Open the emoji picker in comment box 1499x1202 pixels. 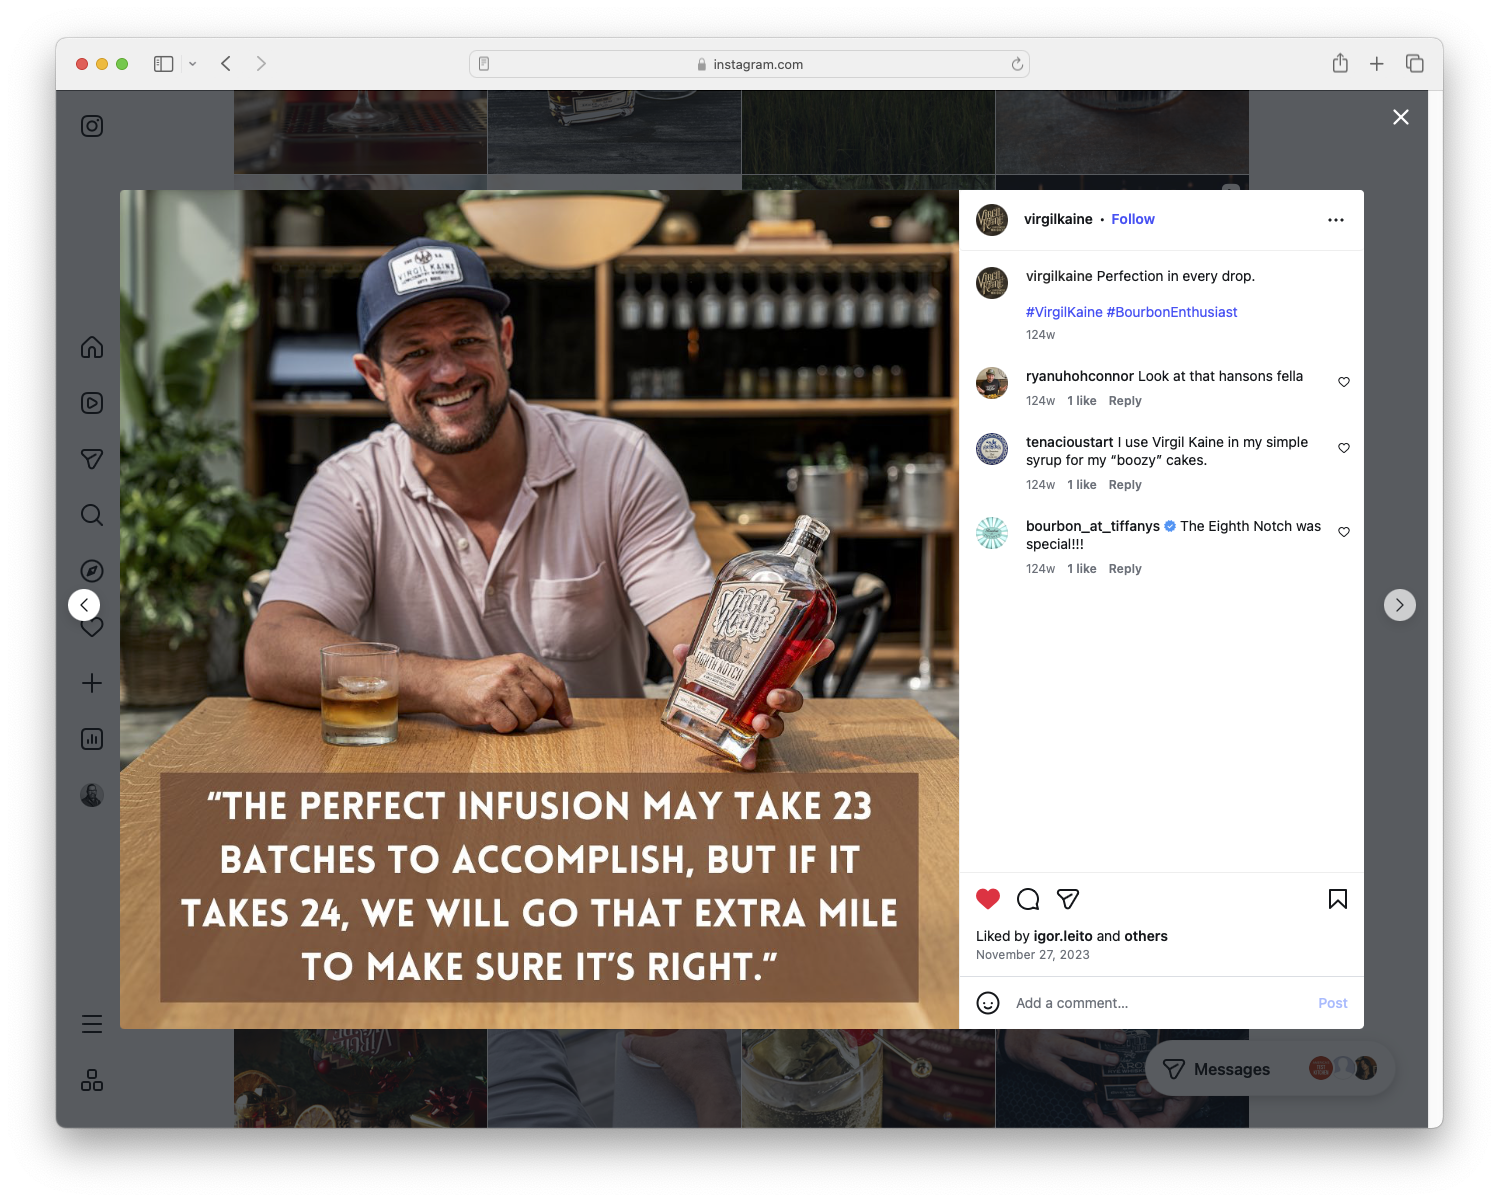(x=988, y=1002)
